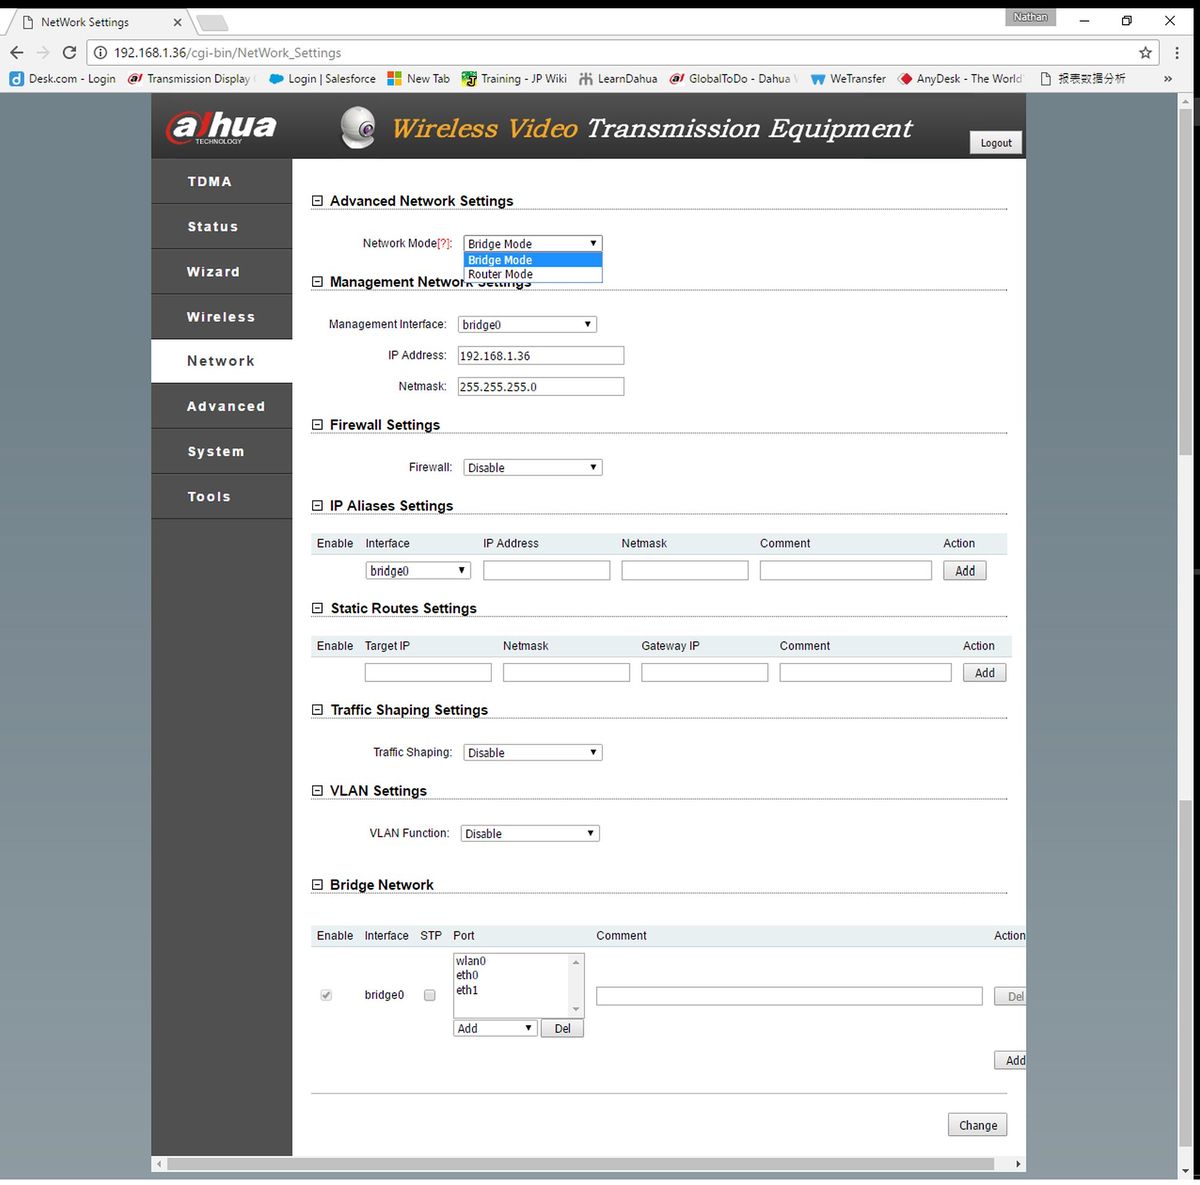Click the Logout button
Viewport: 1200px width, 1185px height.
(996, 143)
